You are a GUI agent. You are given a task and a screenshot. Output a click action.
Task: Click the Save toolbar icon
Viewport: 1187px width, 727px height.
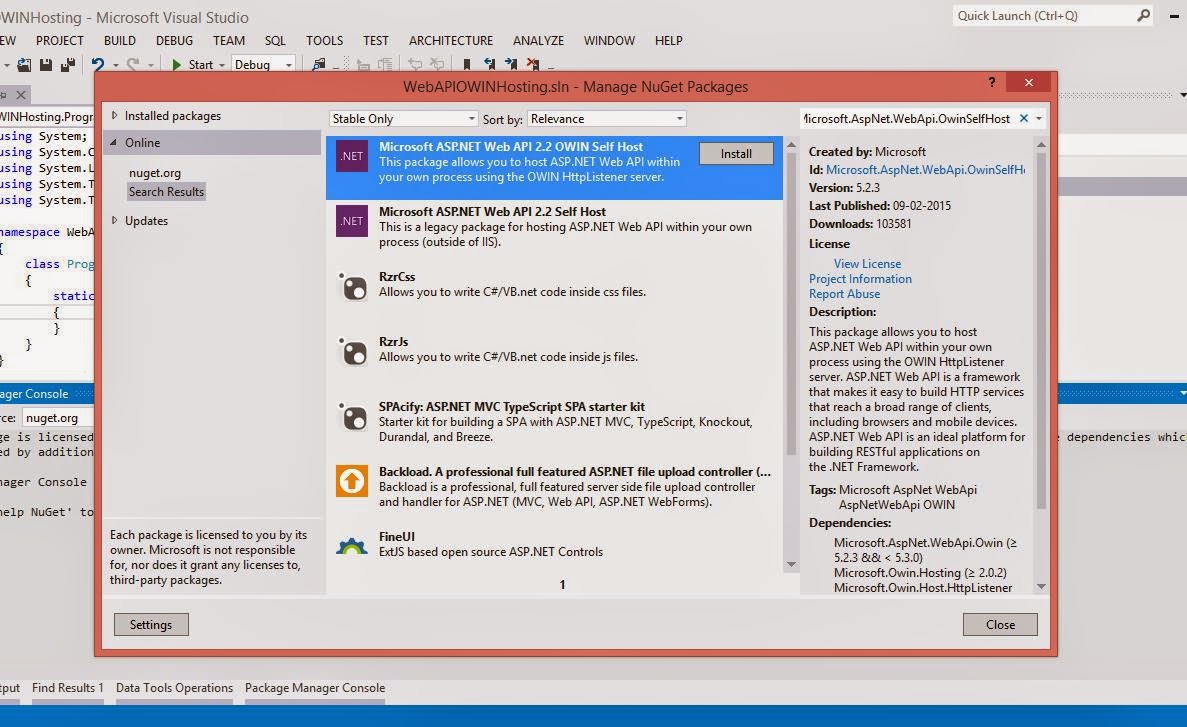46,65
